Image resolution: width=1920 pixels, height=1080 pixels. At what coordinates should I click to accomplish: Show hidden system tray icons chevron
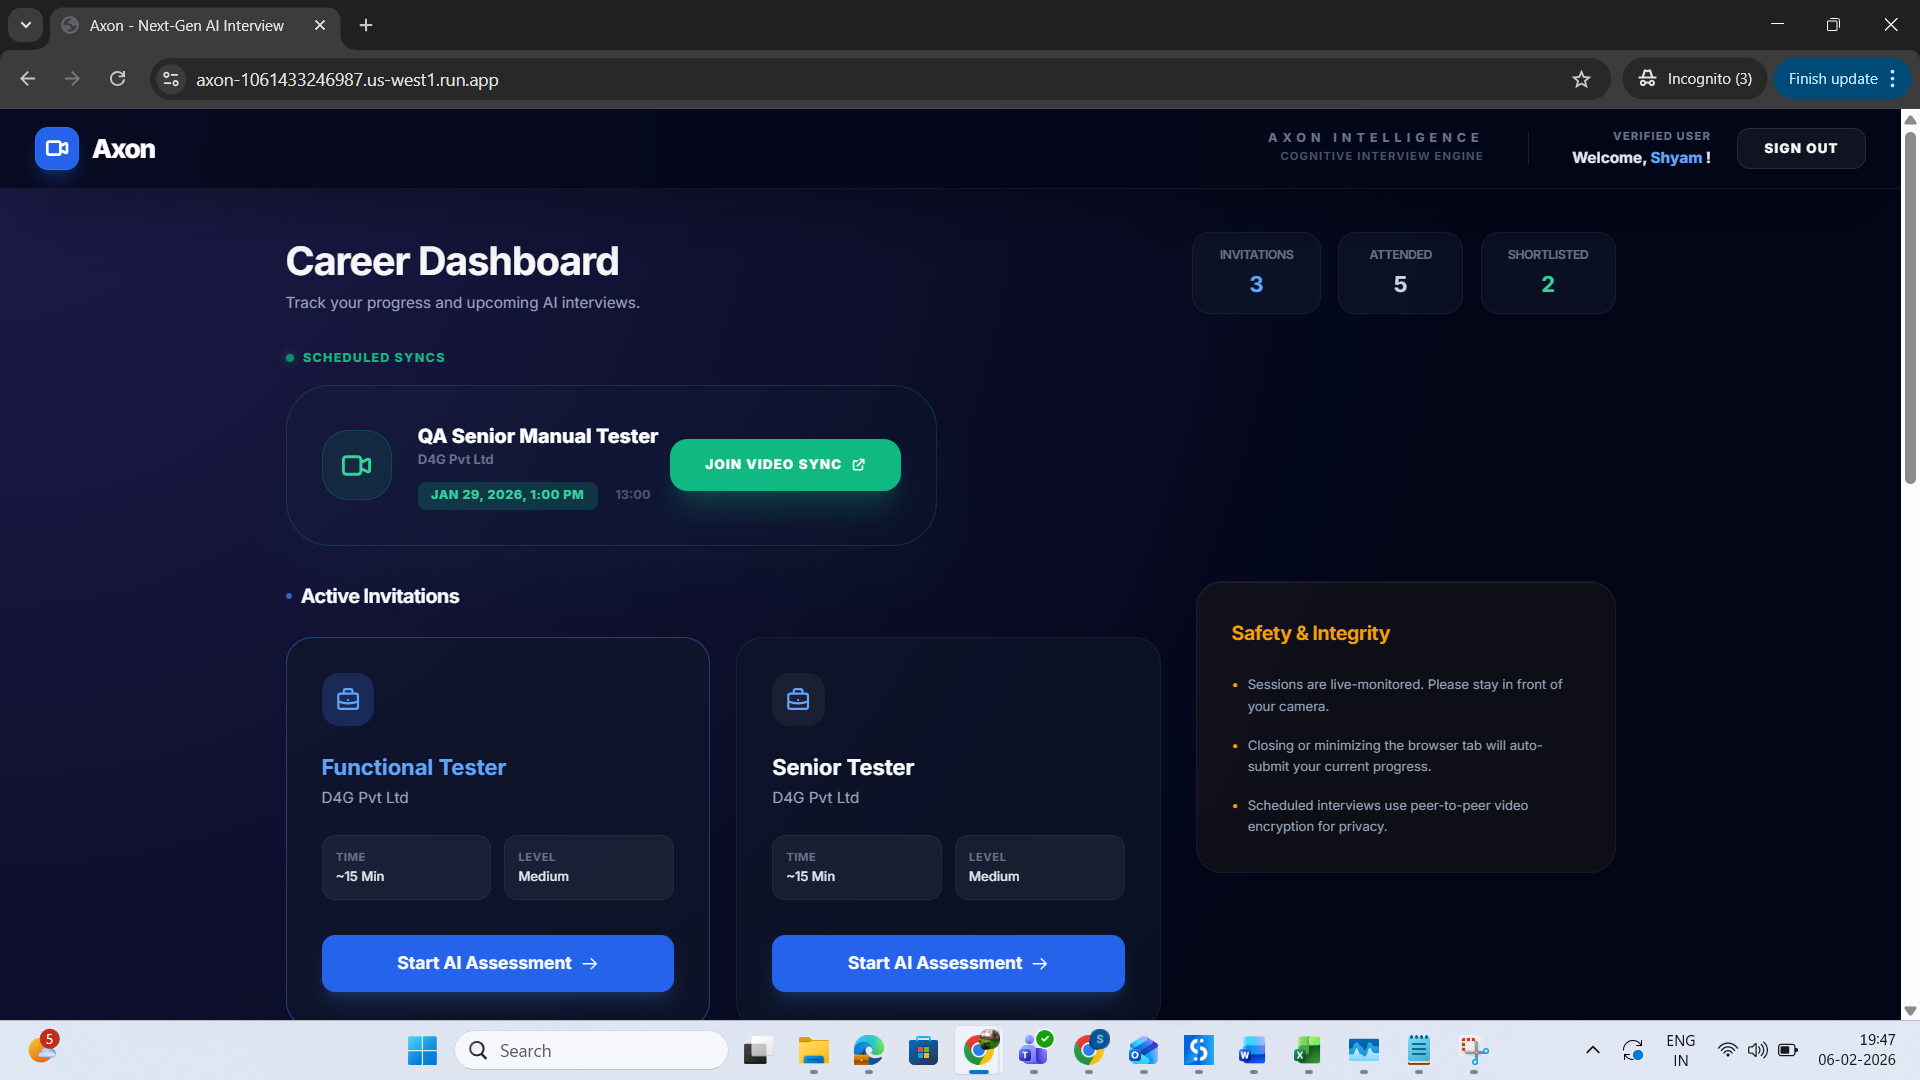pyautogui.click(x=1593, y=1050)
